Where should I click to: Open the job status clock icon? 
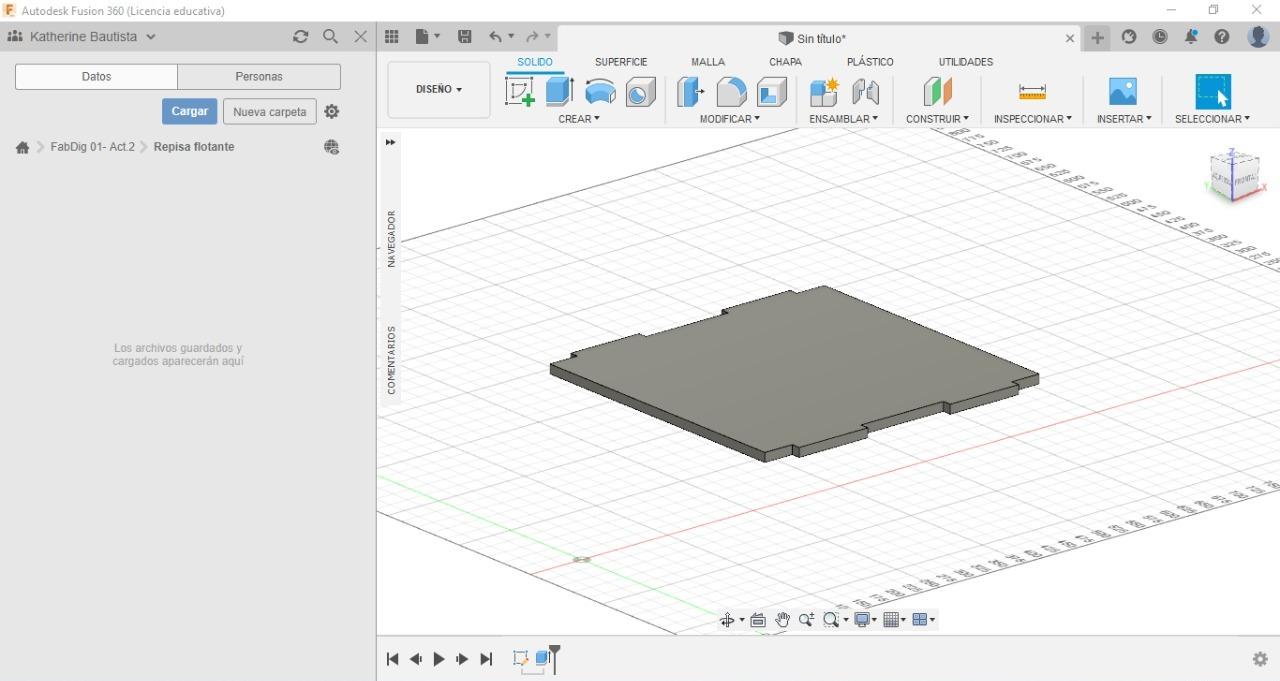tap(1160, 37)
